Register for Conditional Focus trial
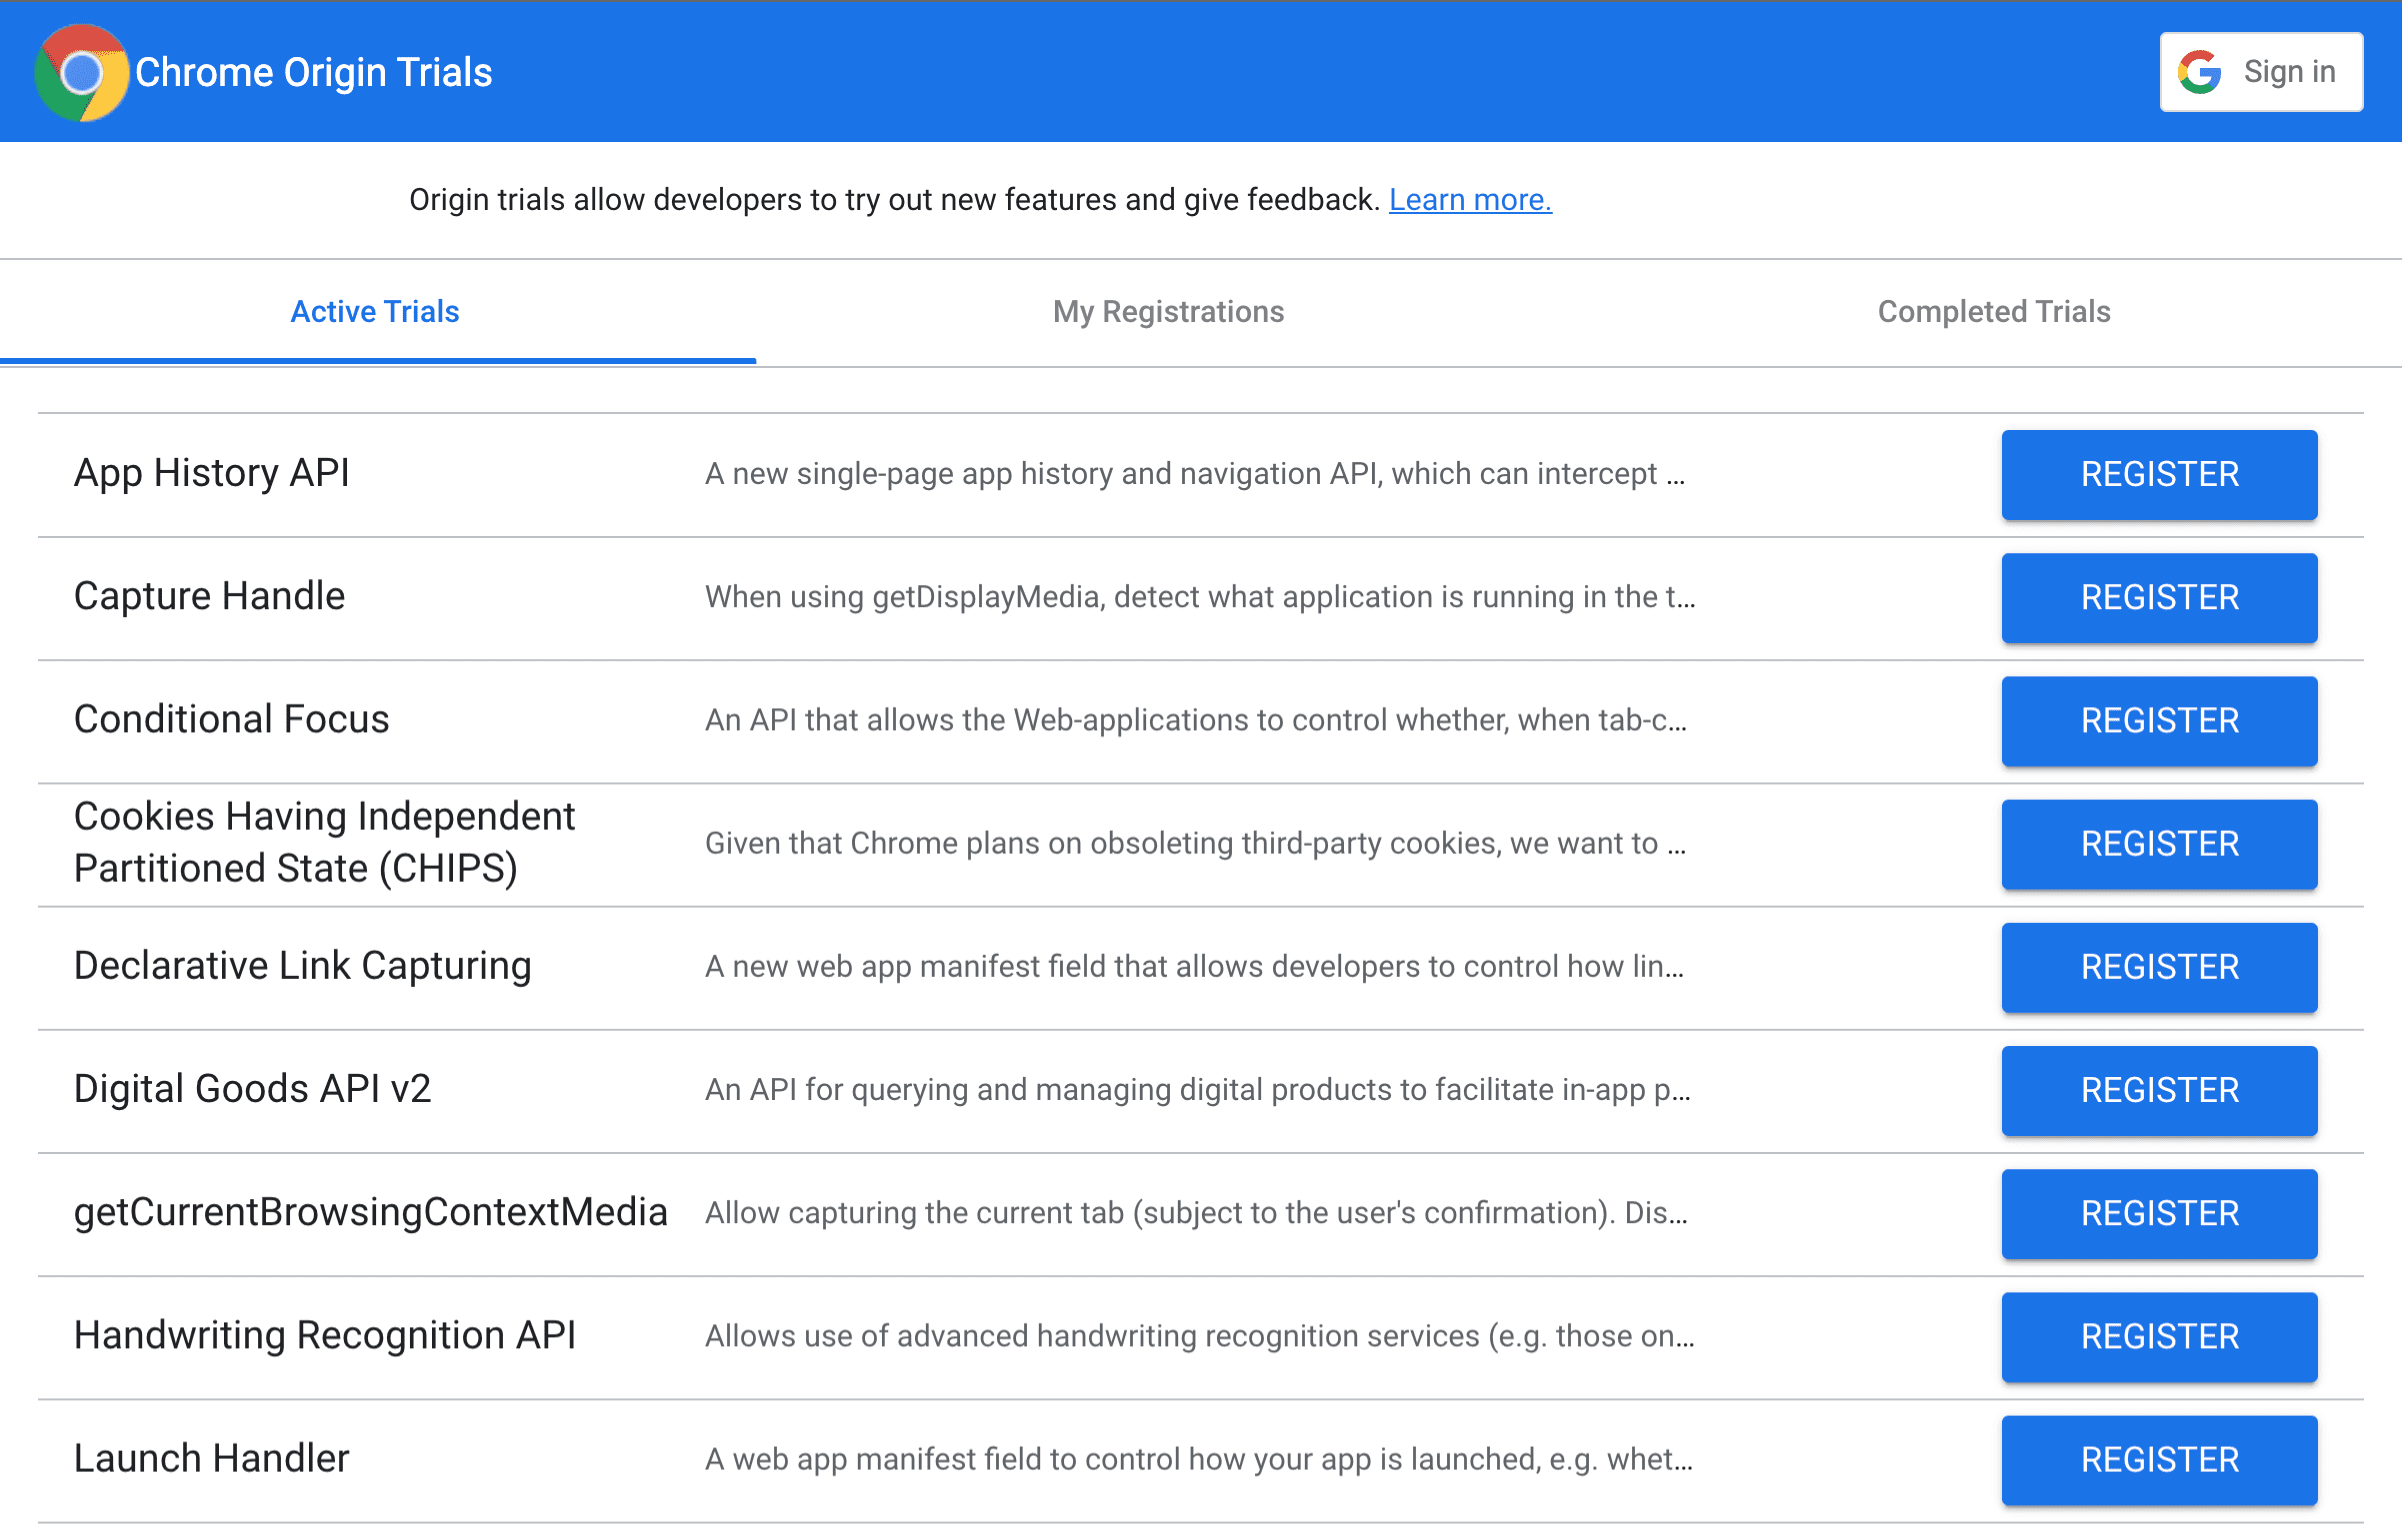2402x1530 pixels. coord(2159,721)
